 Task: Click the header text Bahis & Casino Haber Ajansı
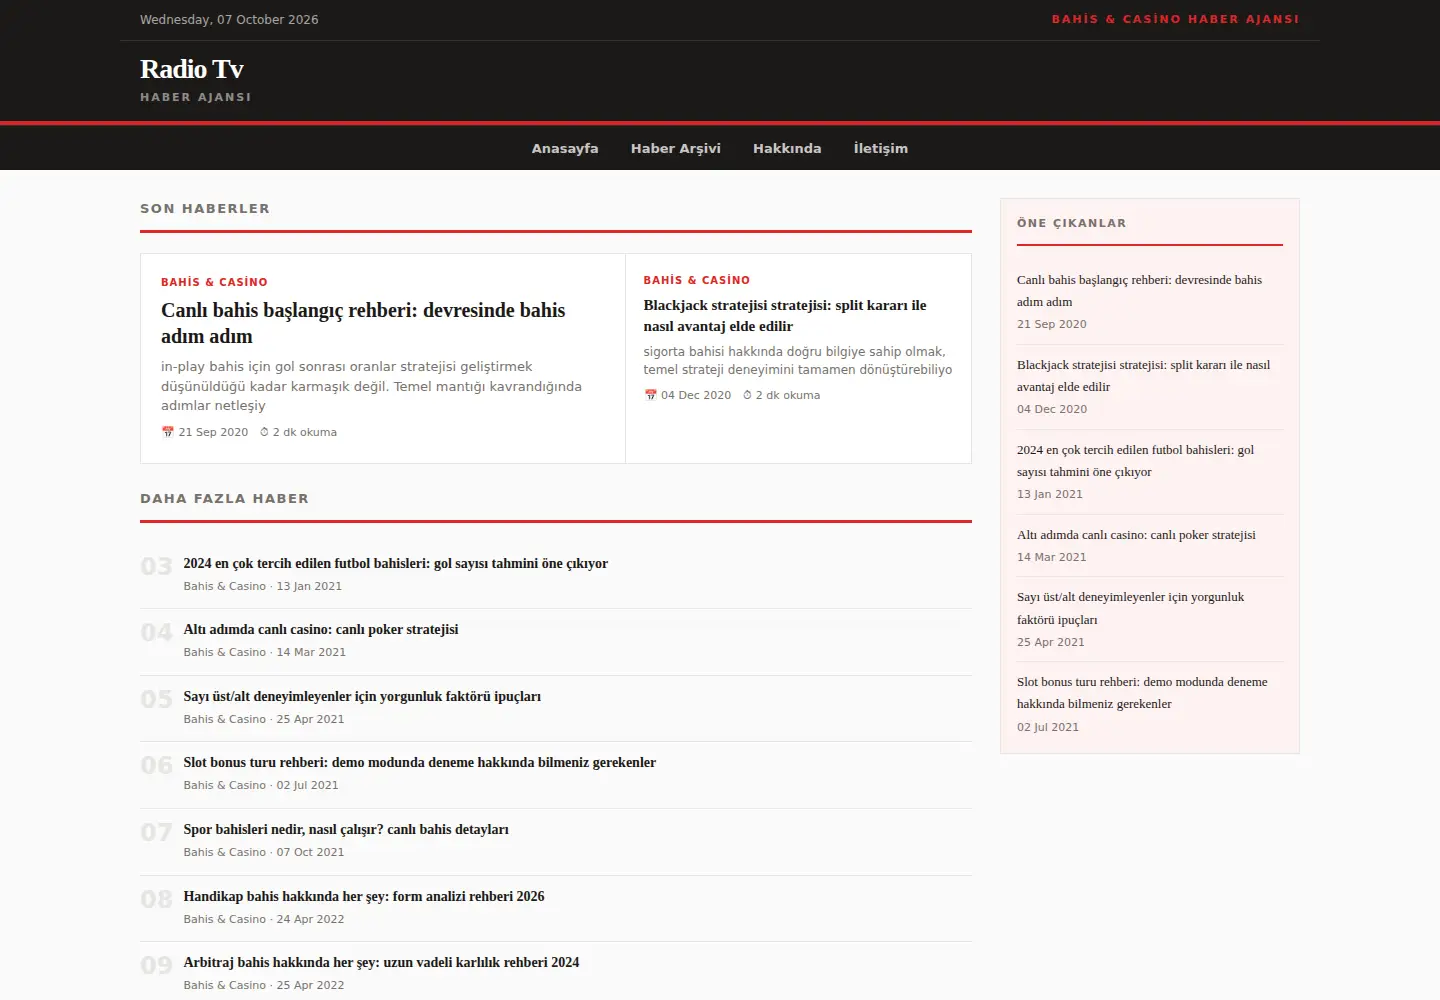(1175, 19)
